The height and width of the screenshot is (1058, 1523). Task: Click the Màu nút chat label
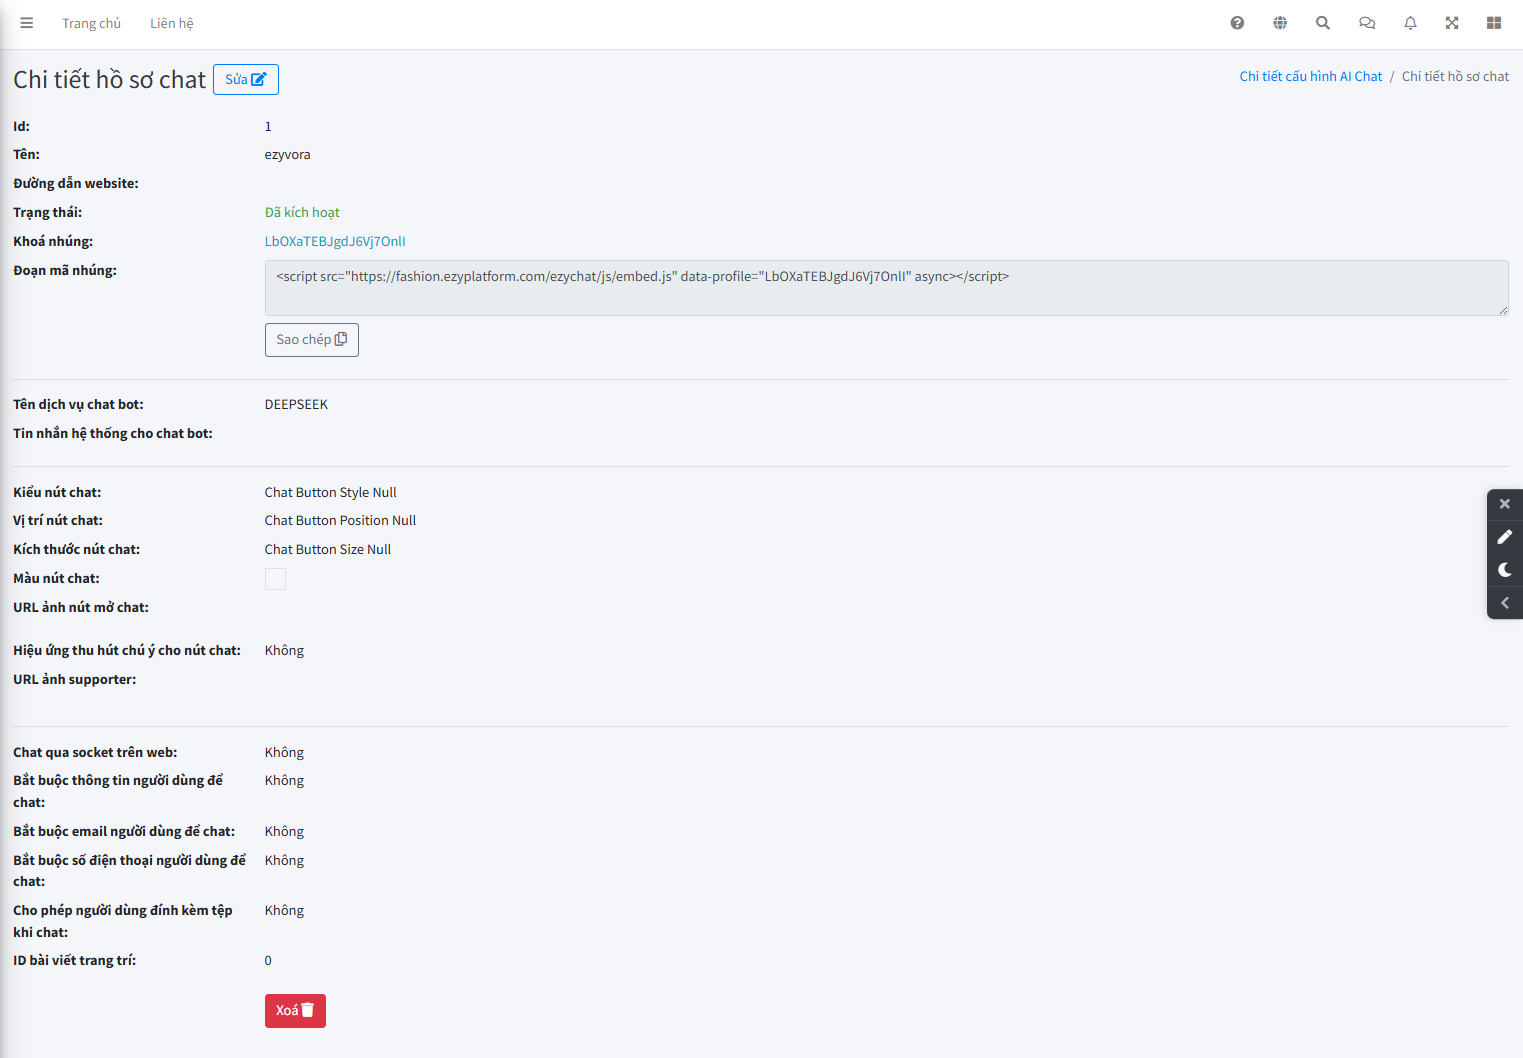click(x=56, y=578)
